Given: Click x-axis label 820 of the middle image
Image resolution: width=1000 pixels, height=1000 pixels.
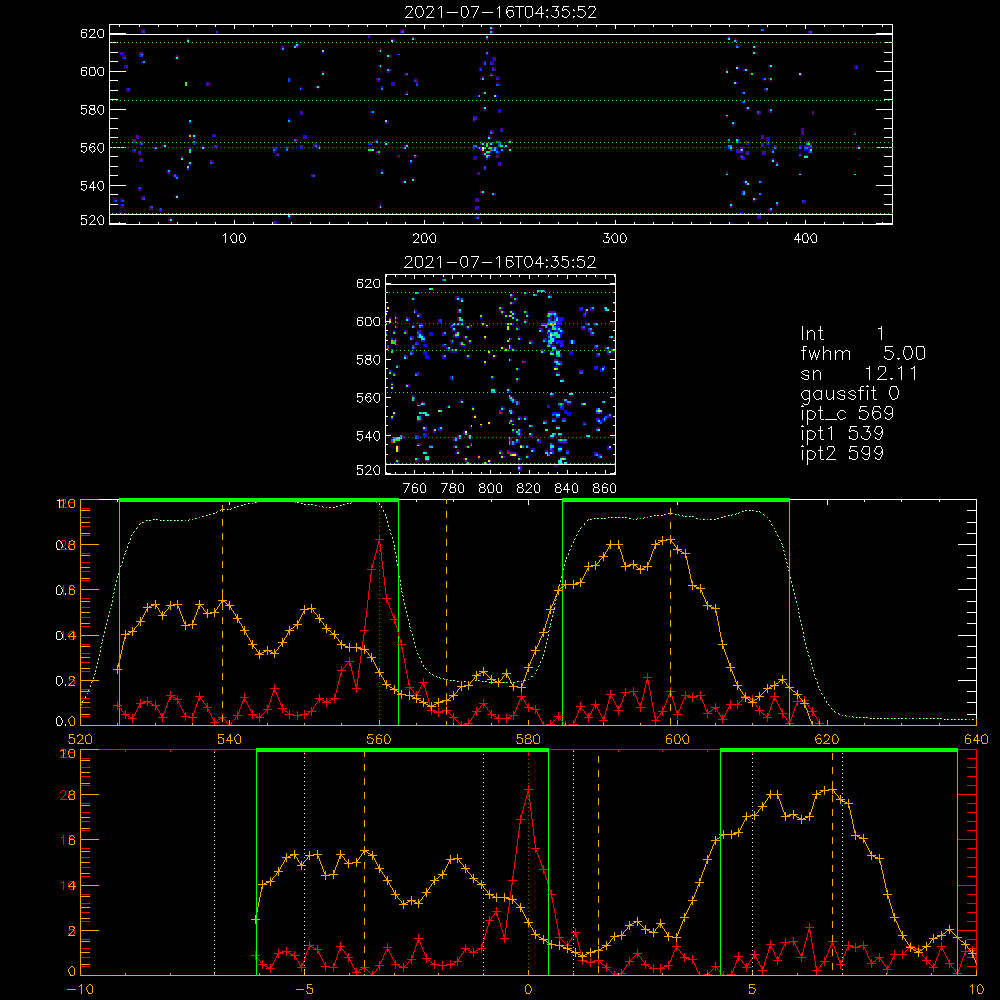Looking at the screenshot, I should 529,489.
